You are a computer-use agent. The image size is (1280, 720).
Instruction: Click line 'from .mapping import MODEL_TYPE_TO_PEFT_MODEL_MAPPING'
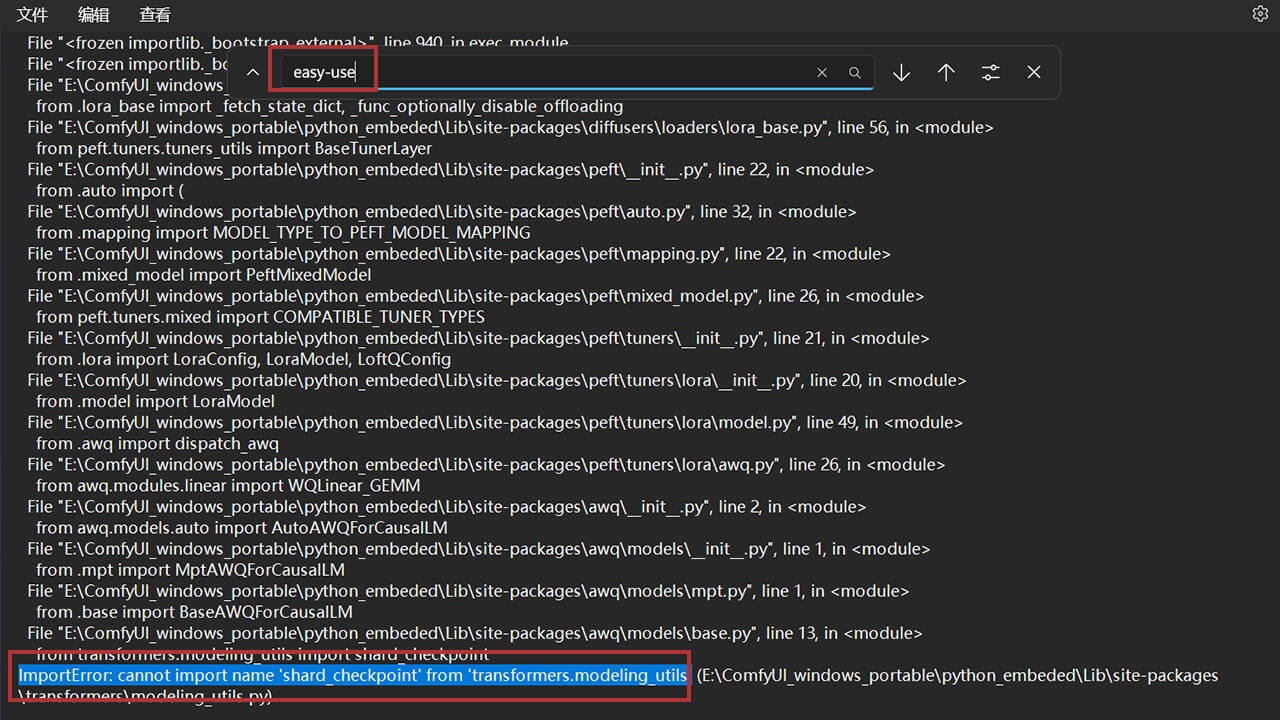[x=283, y=232]
